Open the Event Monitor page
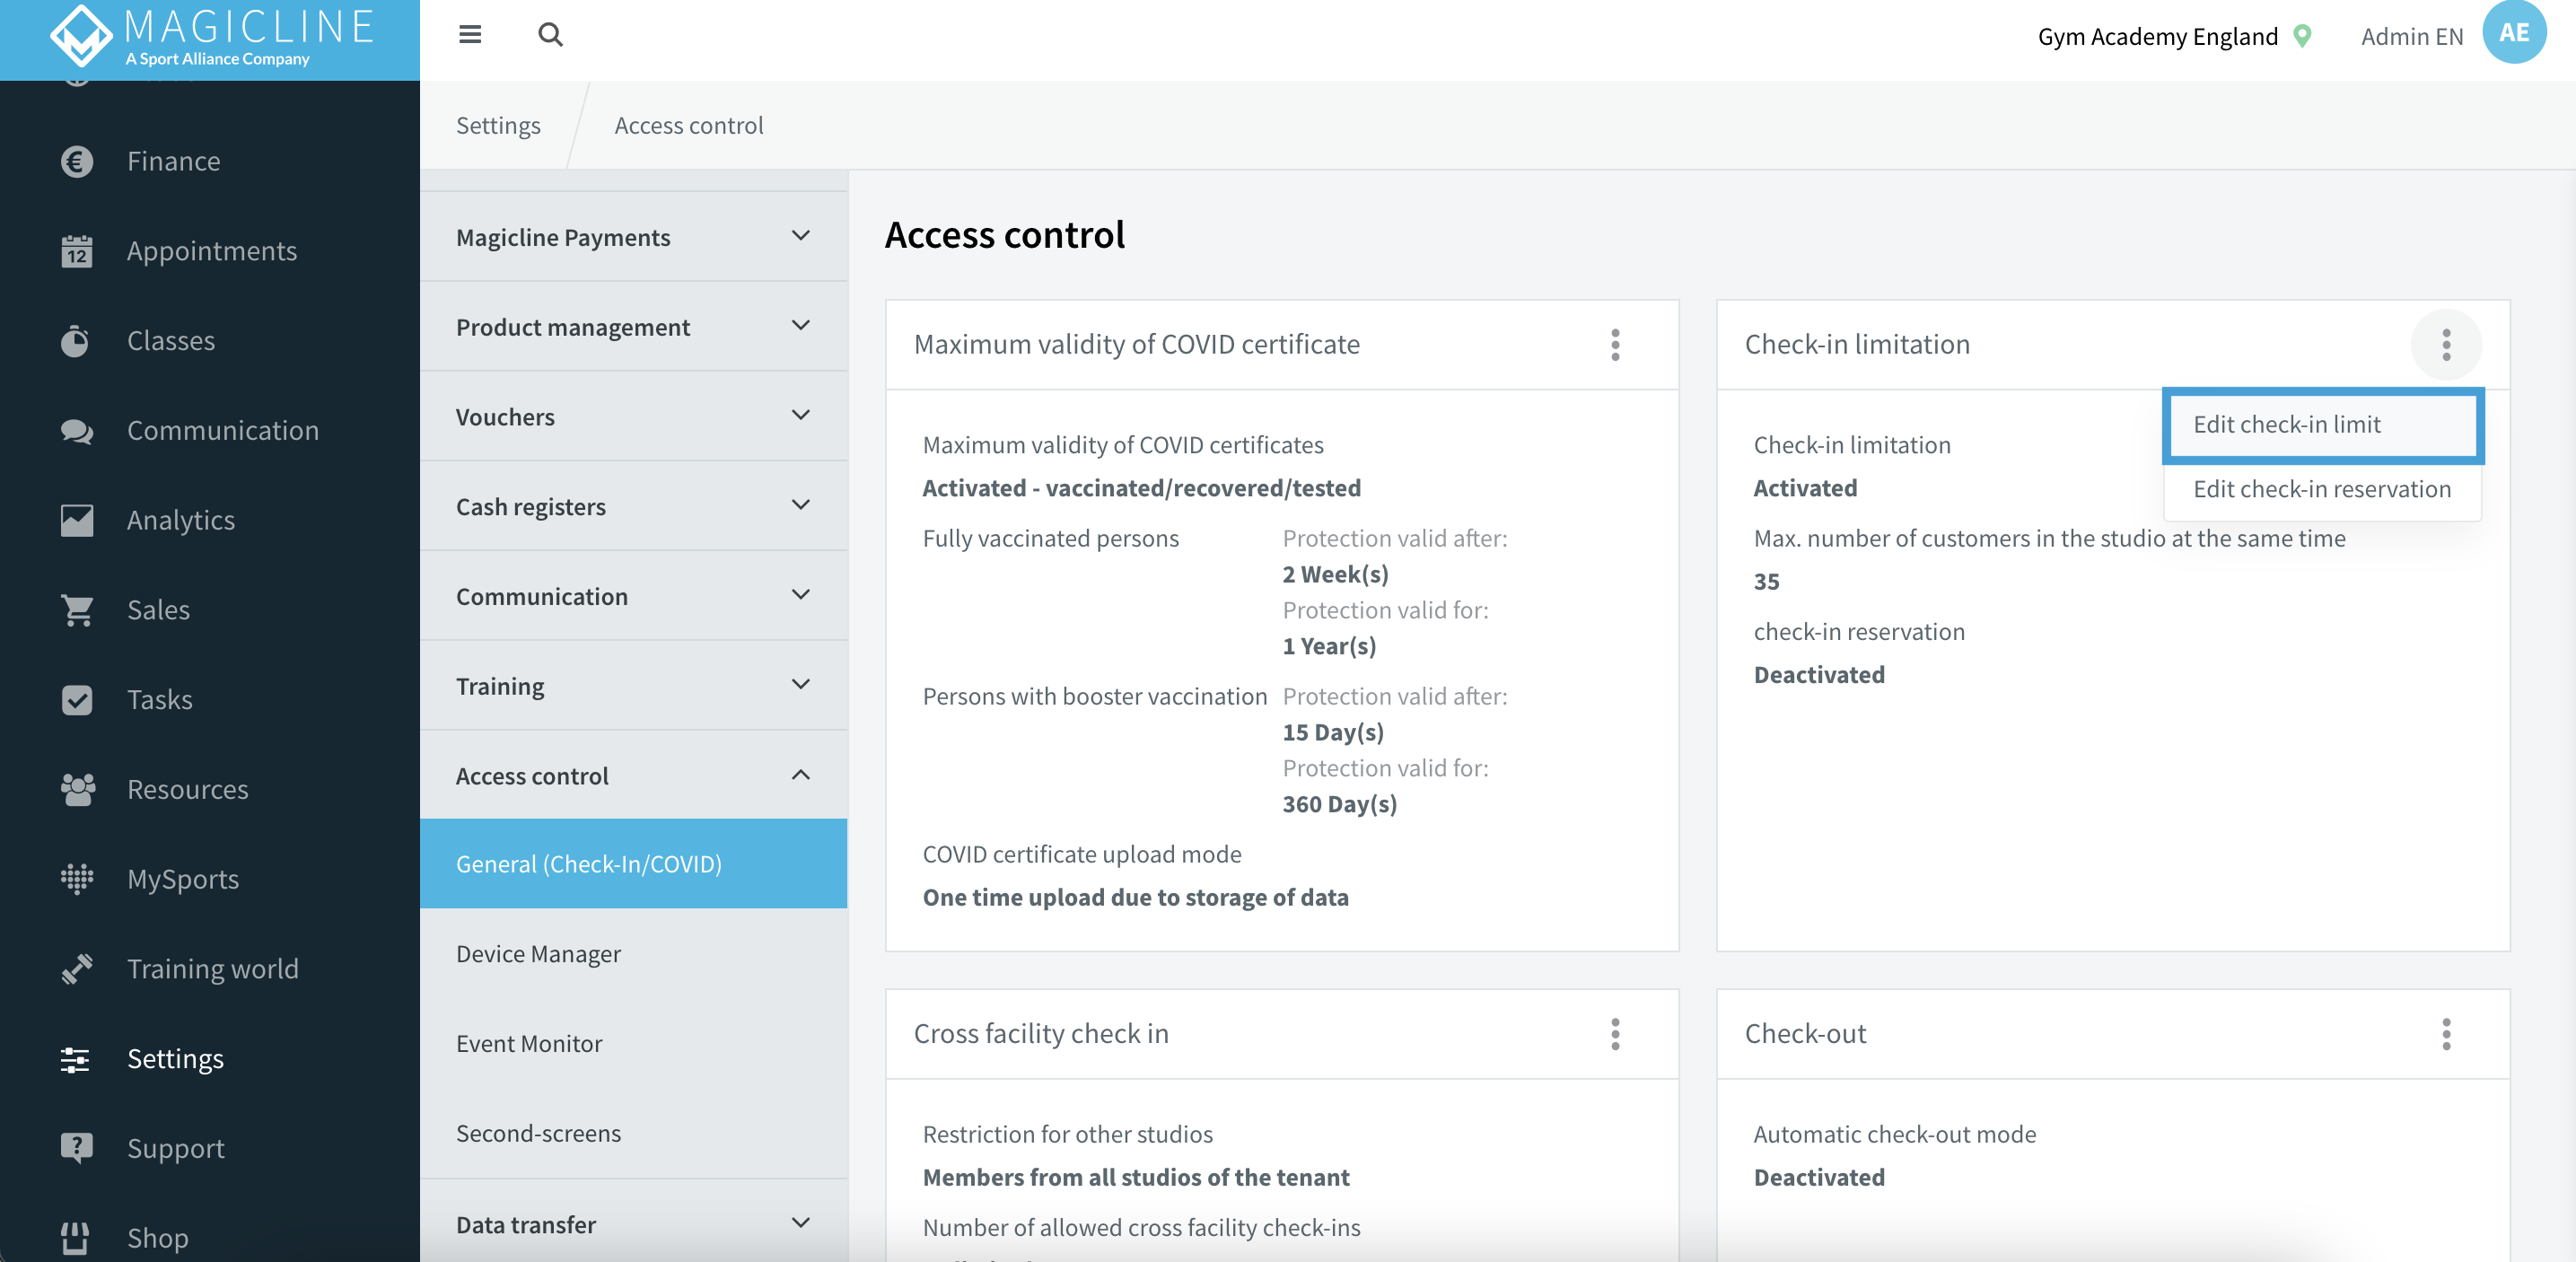This screenshot has width=2576, height=1262. point(634,1043)
